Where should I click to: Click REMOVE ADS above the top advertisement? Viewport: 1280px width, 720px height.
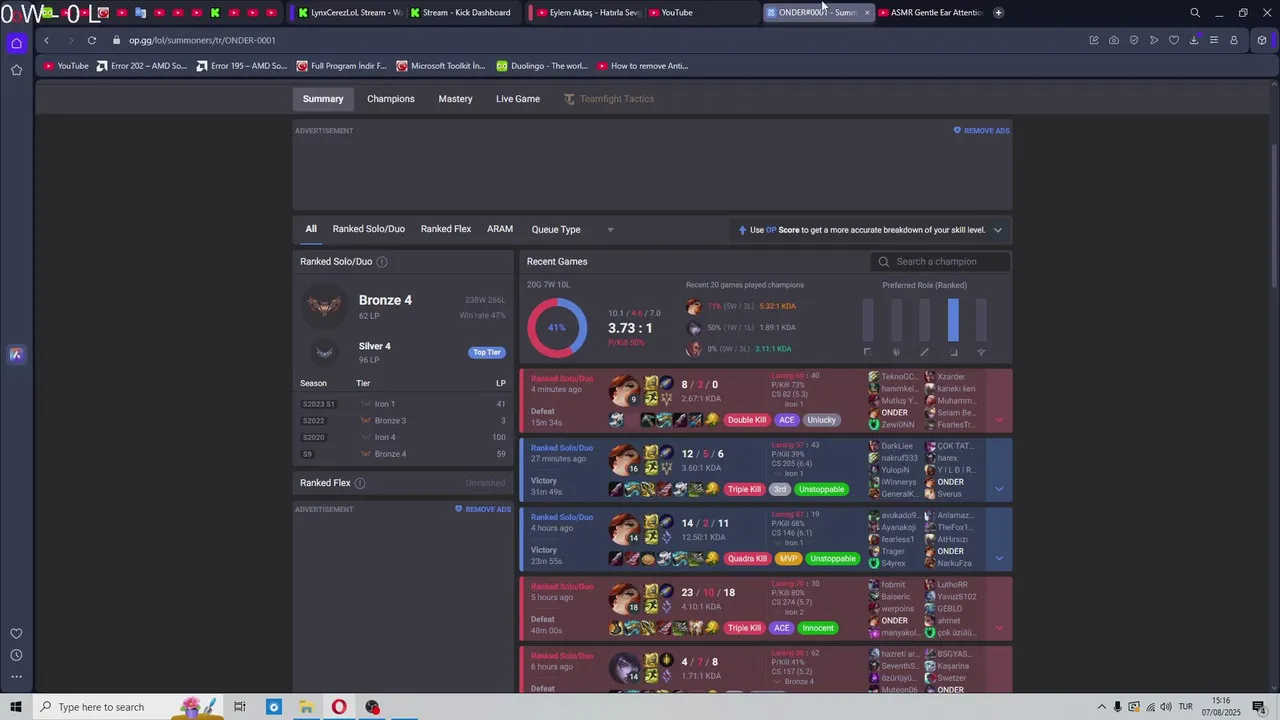981,131
